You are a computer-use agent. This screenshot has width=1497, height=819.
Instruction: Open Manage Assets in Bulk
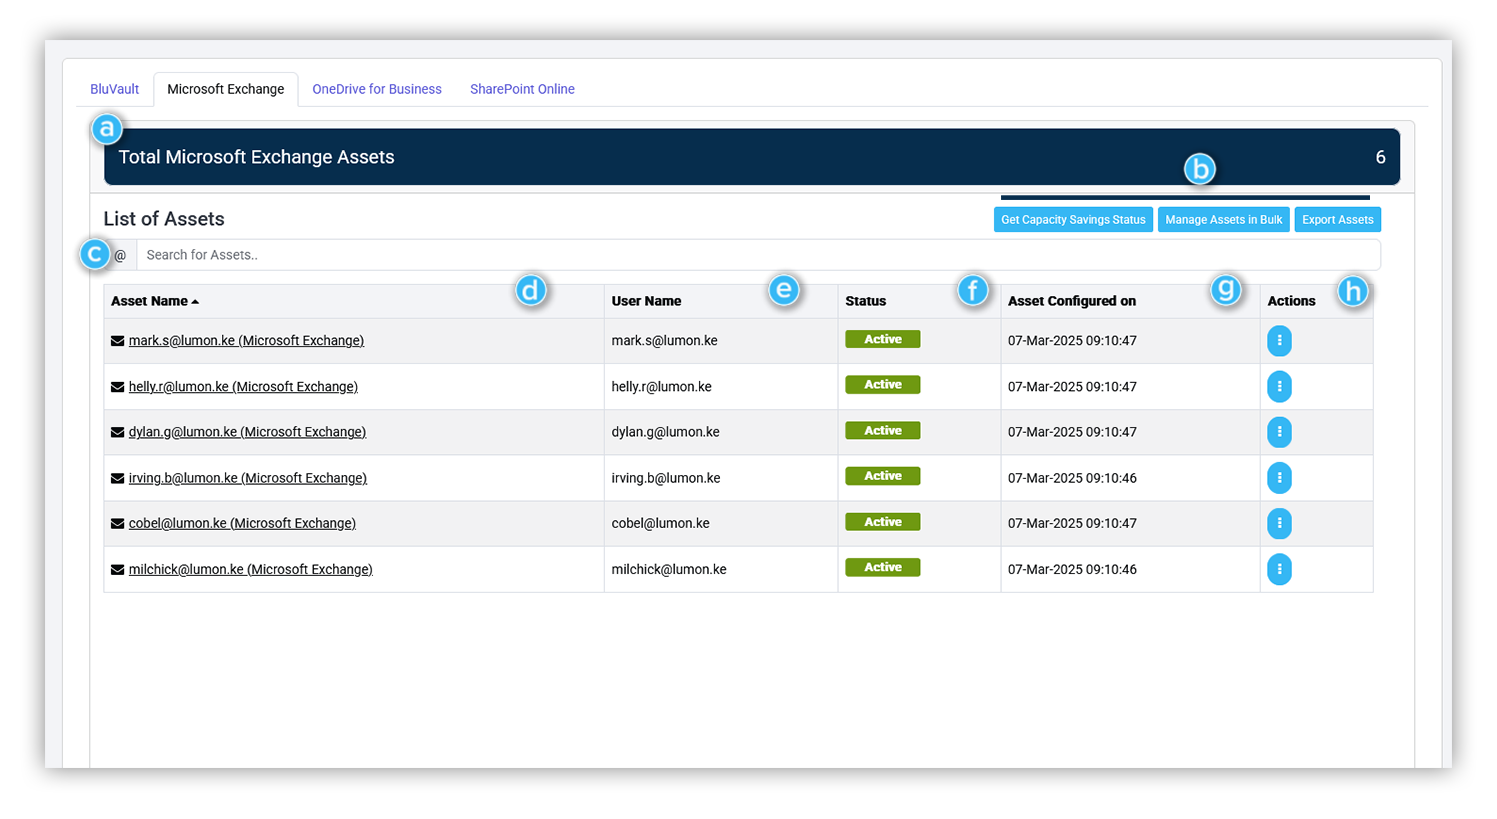1224,219
